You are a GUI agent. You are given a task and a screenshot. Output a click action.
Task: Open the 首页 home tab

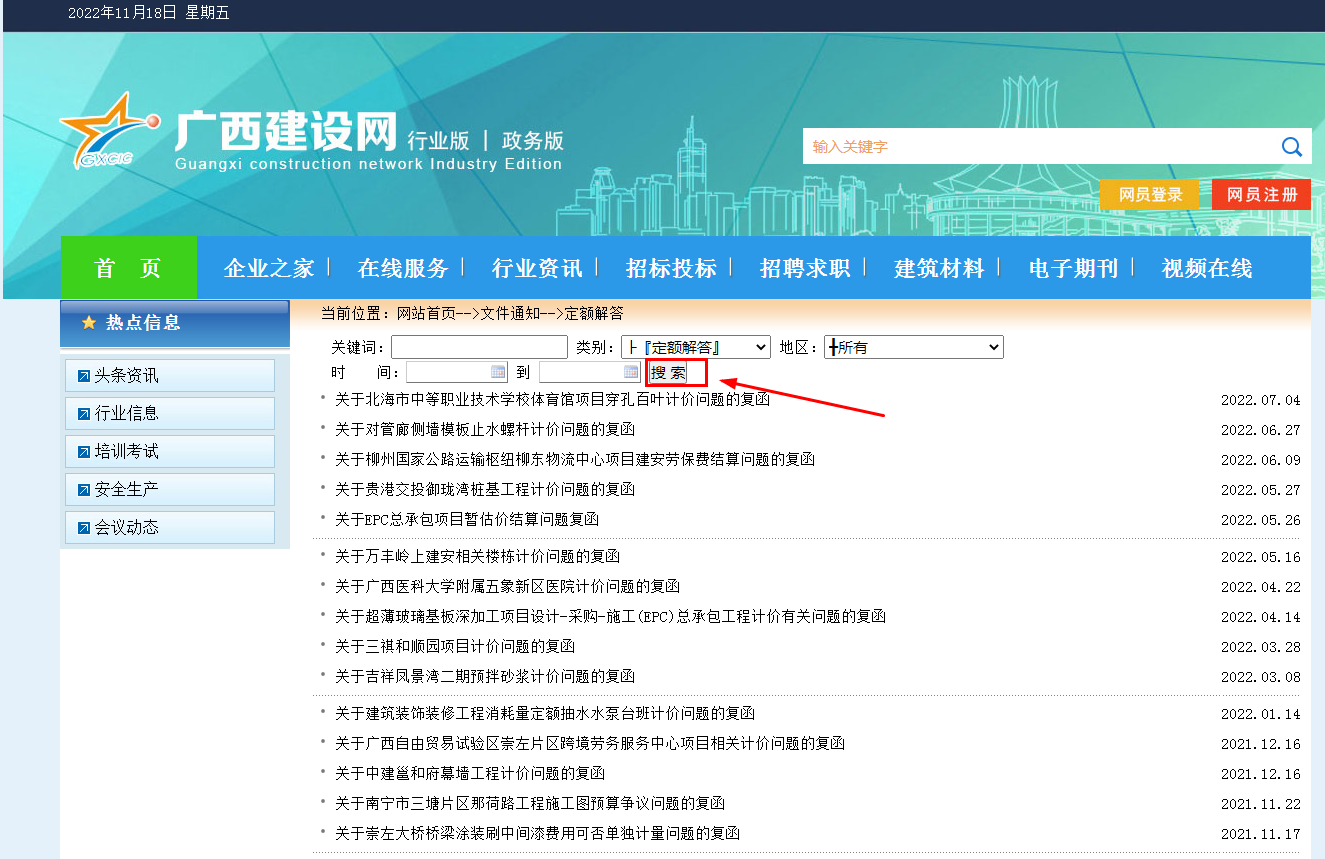pyautogui.click(x=128, y=268)
